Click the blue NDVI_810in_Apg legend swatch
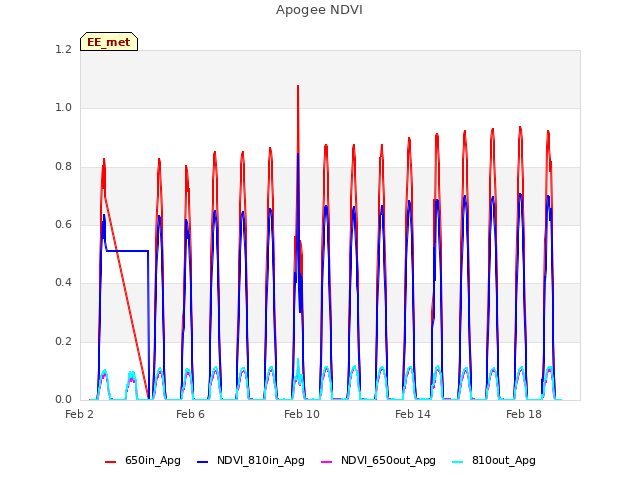The width and height of the screenshot is (640, 480). [x=202, y=462]
